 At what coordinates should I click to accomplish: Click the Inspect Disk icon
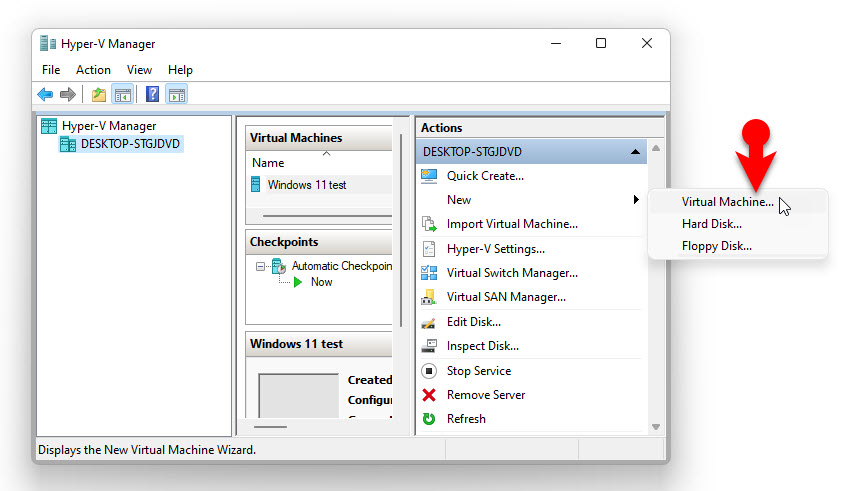(x=429, y=346)
